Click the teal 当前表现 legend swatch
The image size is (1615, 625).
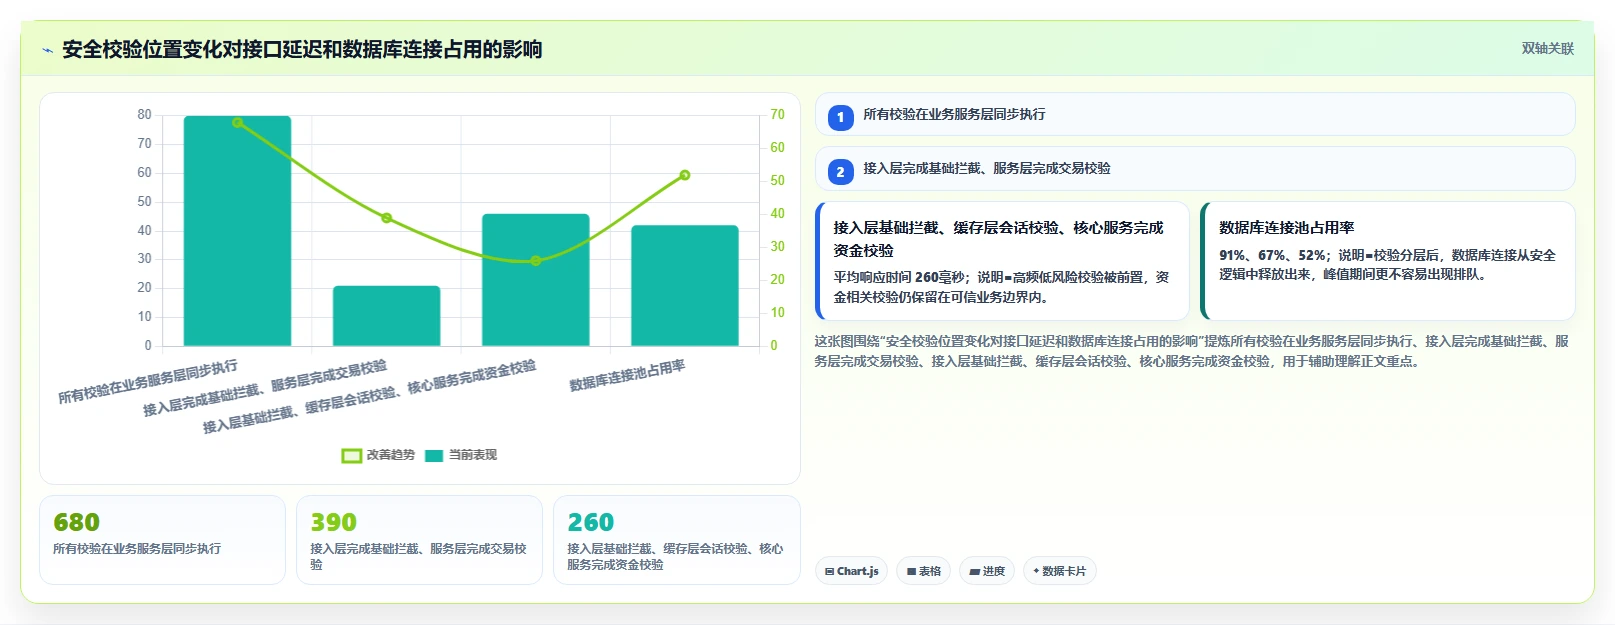(x=434, y=456)
